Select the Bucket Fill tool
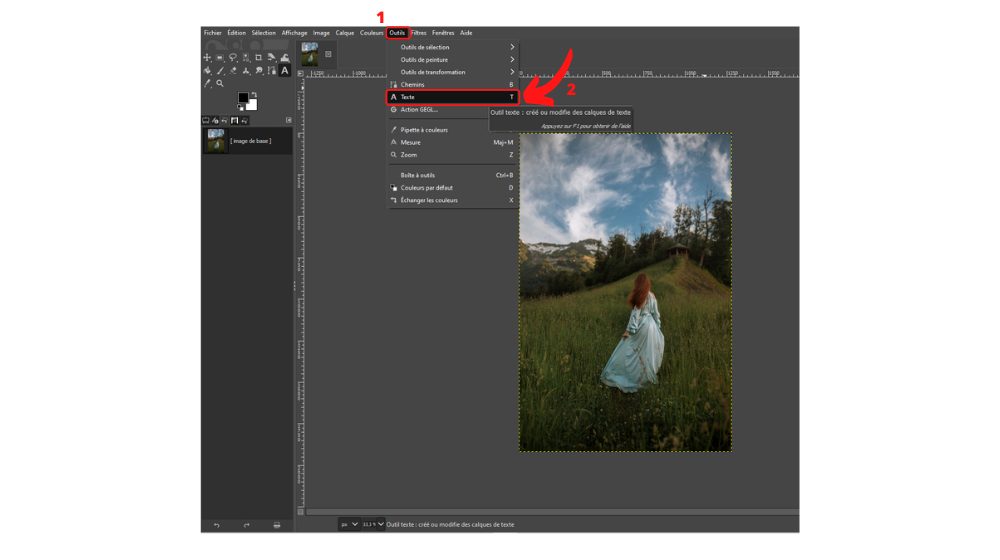The width and height of the screenshot is (1000, 560). click(207, 71)
